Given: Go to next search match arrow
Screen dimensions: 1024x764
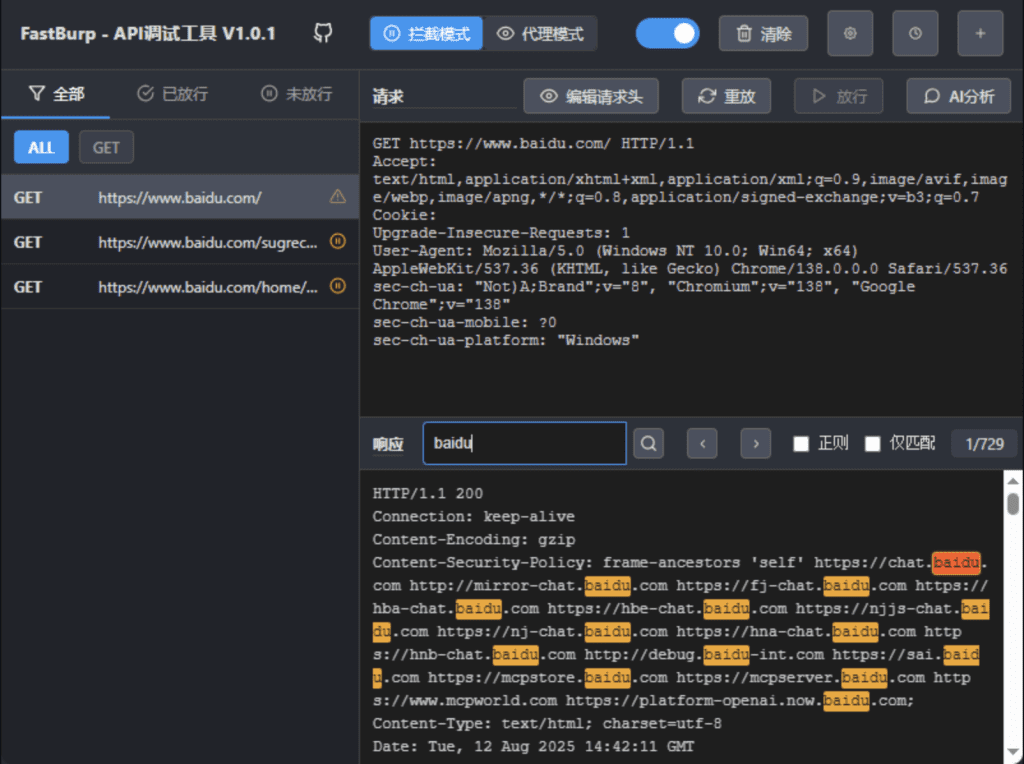Looking at the screenshot, I should [x=756, y=443].
